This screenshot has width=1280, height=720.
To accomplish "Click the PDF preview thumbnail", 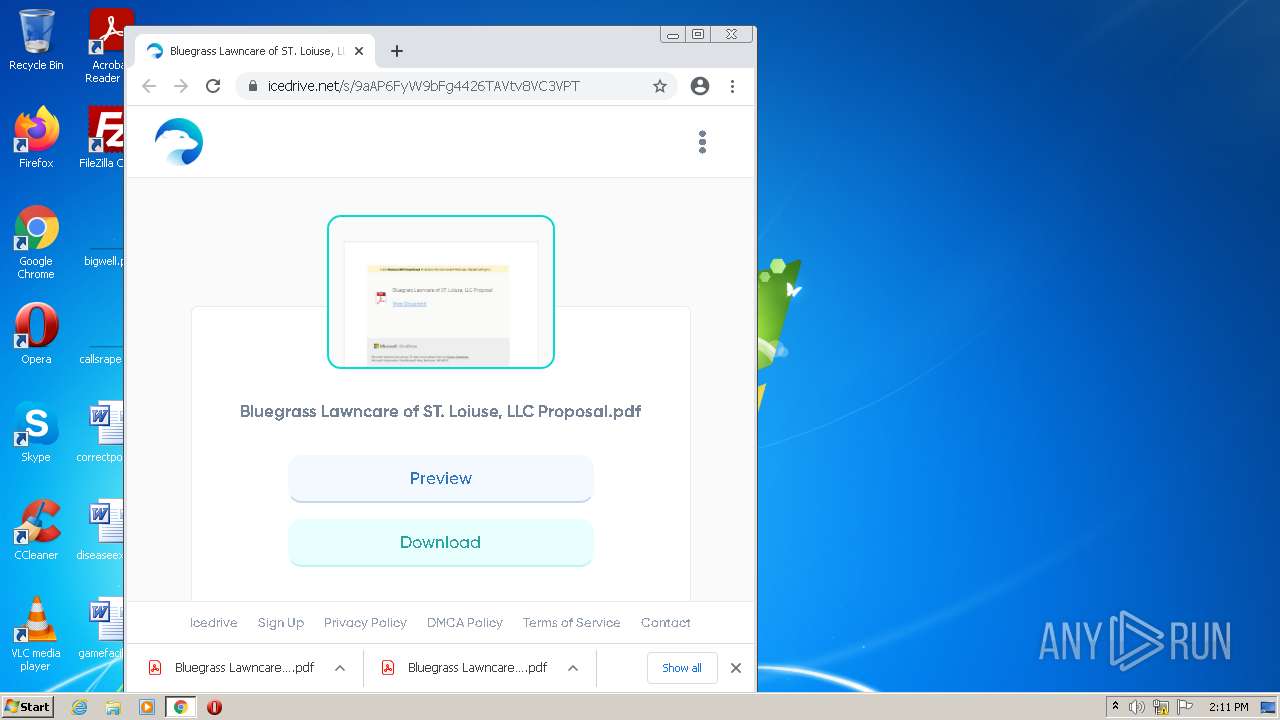I will [x=441, y=292].
